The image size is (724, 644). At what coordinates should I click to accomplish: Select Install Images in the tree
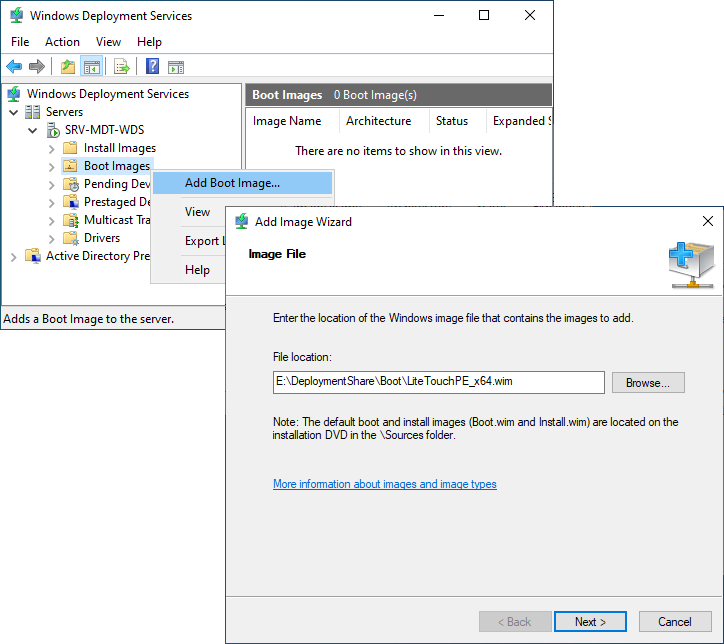click(120, 148)
